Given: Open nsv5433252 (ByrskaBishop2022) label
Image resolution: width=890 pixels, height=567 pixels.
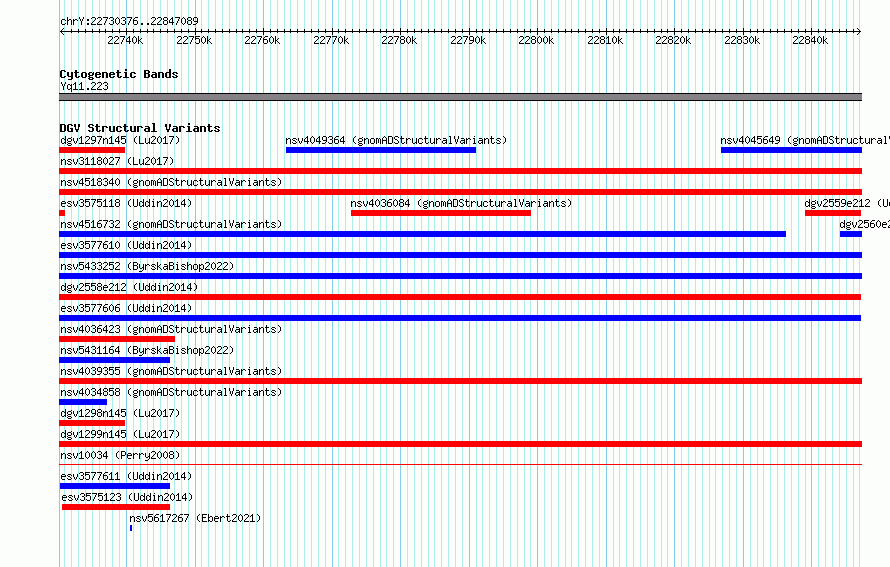Looking at the screenshot, I should 147,266.
